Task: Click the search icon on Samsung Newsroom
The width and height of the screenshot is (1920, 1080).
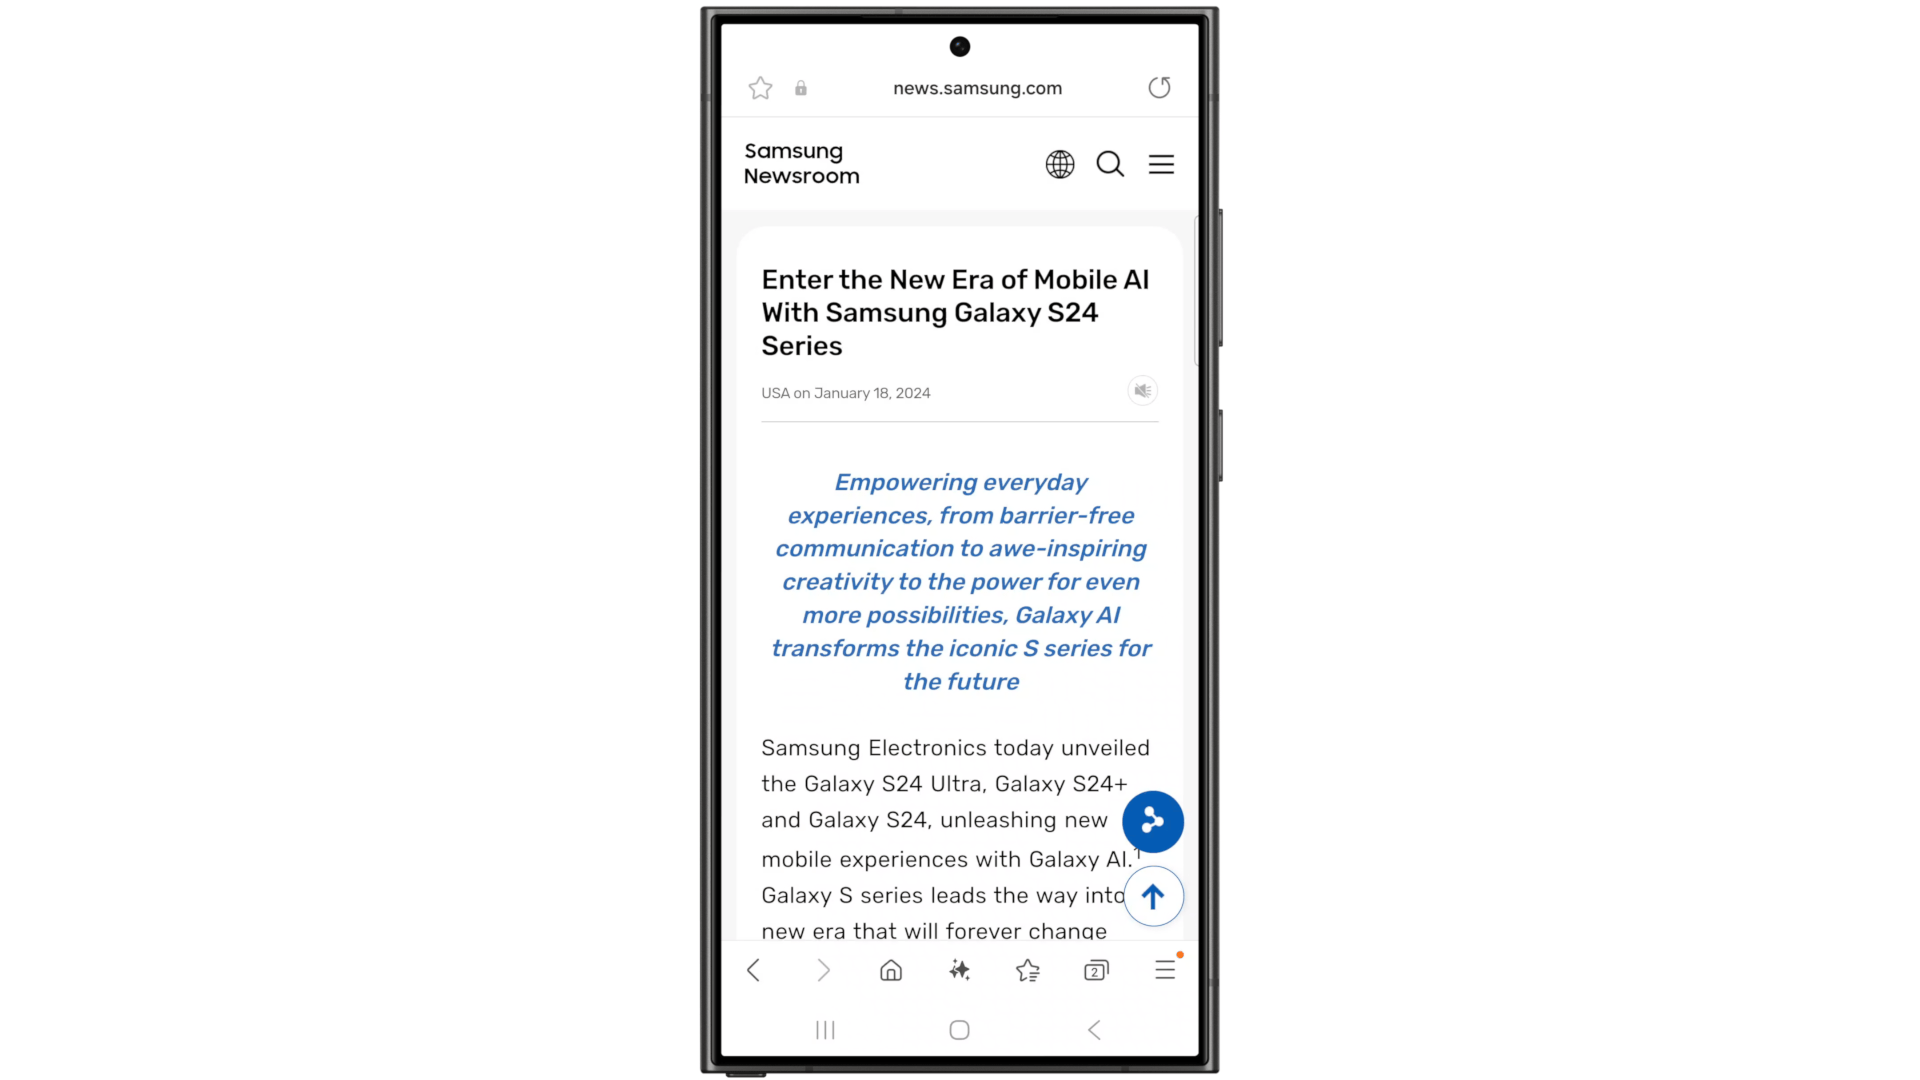Action: (1109, 162)
